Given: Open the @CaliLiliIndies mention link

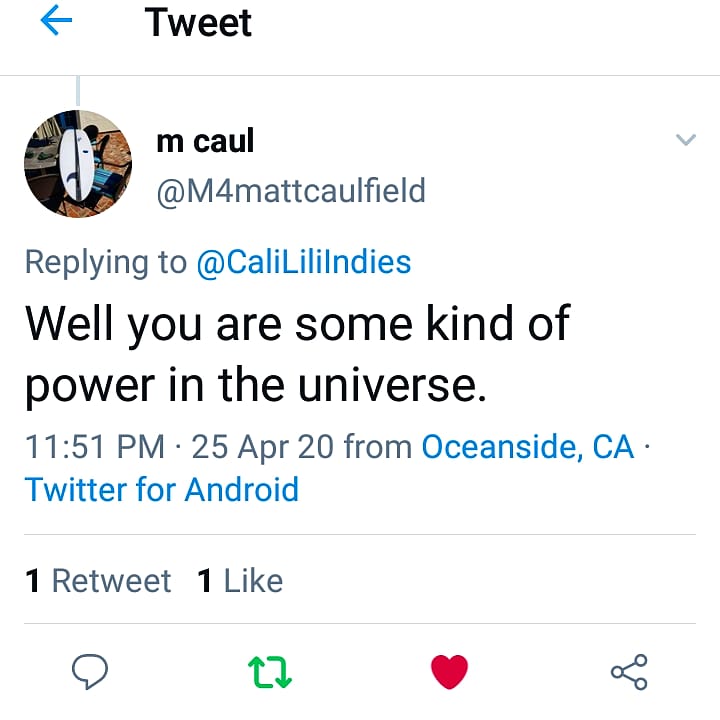Looking at the screenshot, I should [x=304, y=262].
